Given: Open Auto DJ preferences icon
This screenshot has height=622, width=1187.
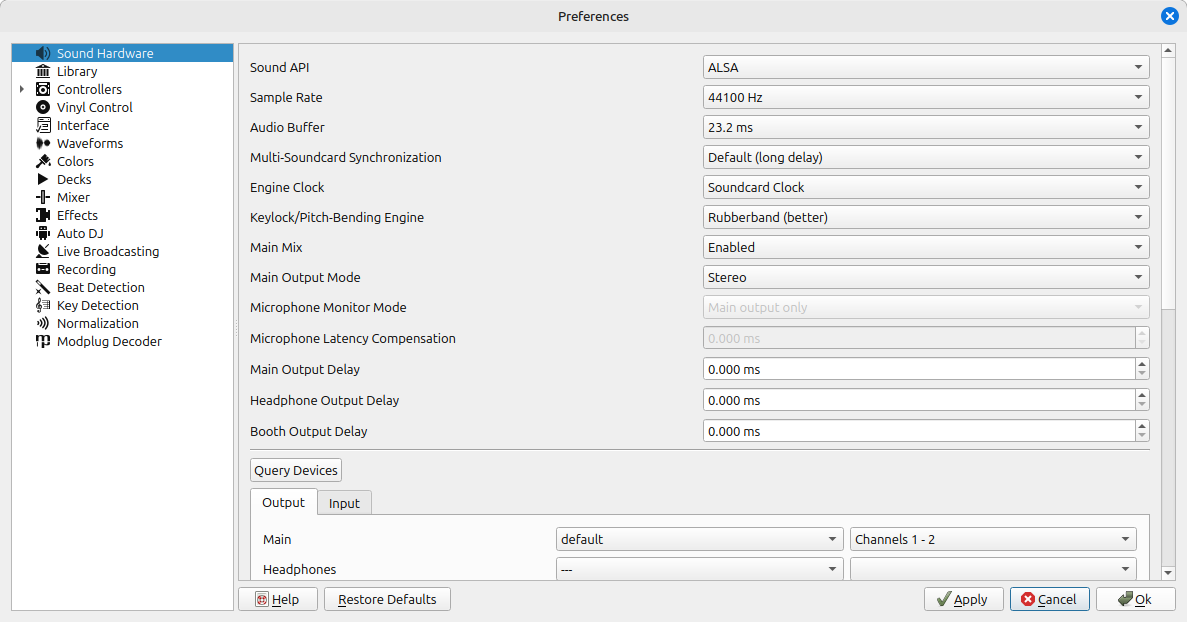Looking at the screenshot, I should click(43, 234).
